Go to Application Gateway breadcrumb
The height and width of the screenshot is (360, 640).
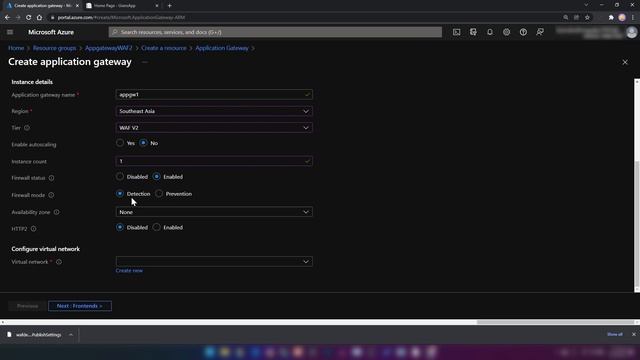click(x=222, y=48)
